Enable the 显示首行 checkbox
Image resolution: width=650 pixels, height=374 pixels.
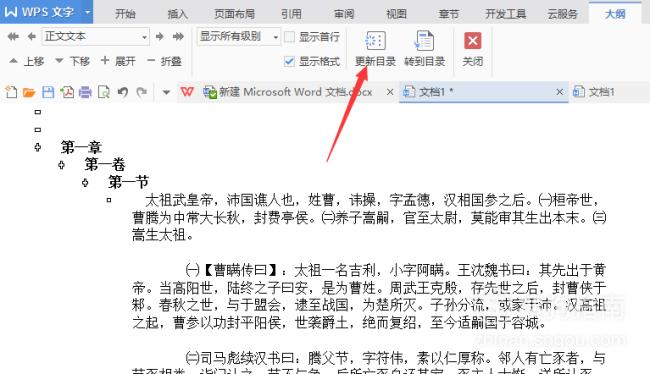click(289, 37)
